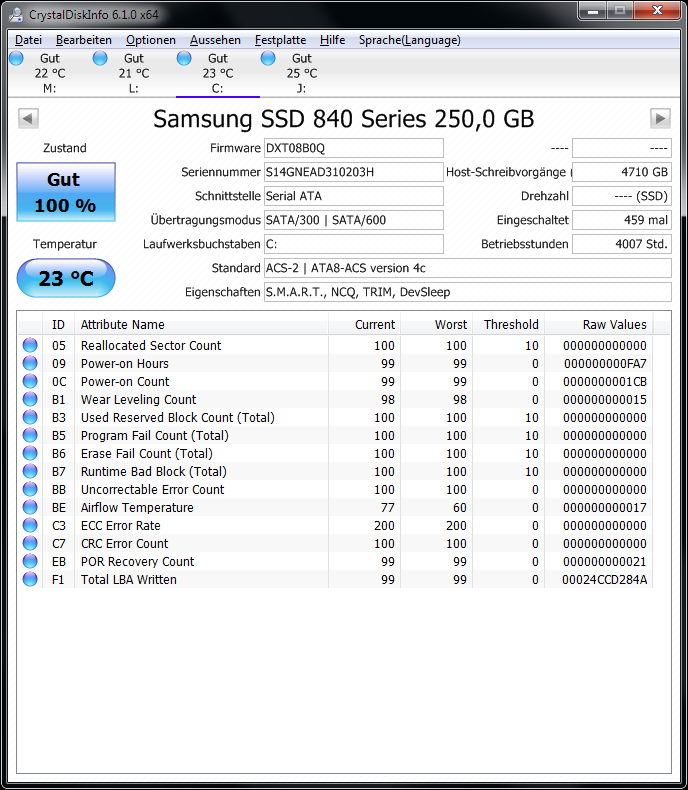Viewport: 688px width, 790px height.
Task: Click the Raw Values column header
Action: click(x=599, y=324)
